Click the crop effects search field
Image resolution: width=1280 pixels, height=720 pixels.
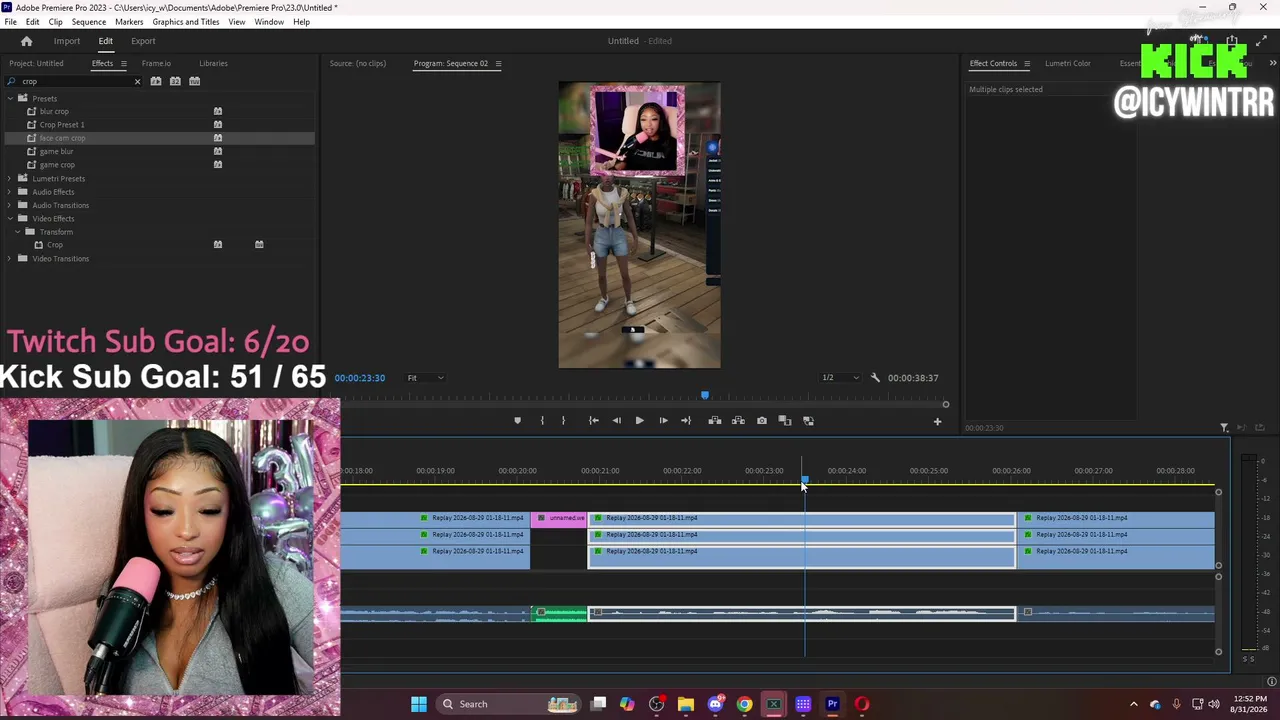click(73, 81)
